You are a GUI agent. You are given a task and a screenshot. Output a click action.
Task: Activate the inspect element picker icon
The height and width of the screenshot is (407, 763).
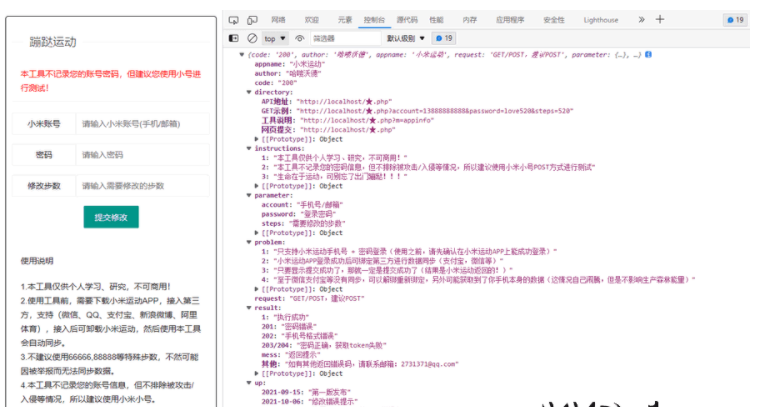(x=234, y=20)
